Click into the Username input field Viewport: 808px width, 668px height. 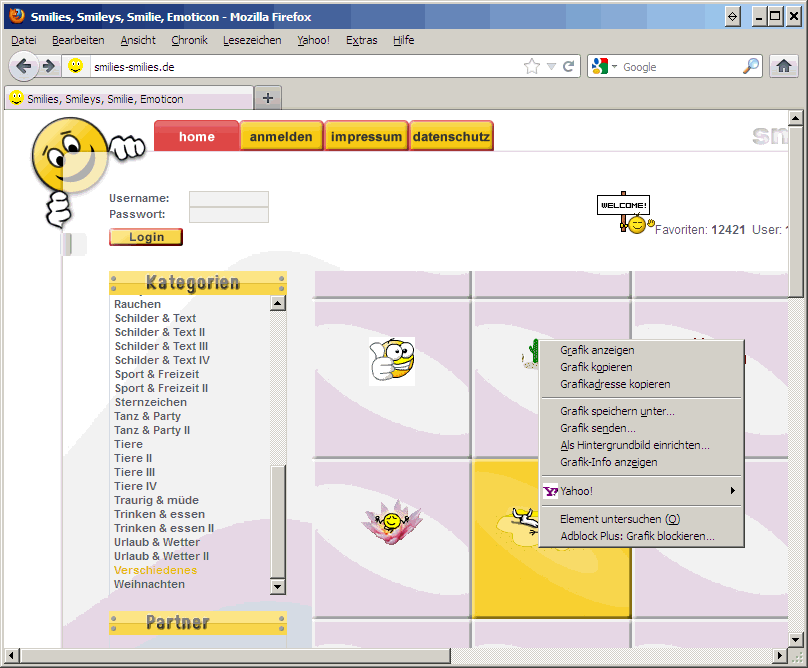click(x=229, y=198)
